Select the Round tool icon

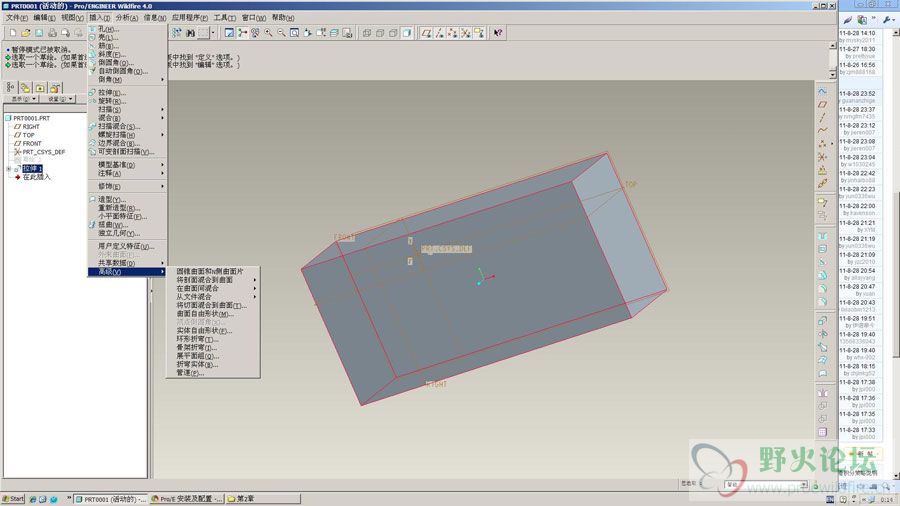click(823, 289)
